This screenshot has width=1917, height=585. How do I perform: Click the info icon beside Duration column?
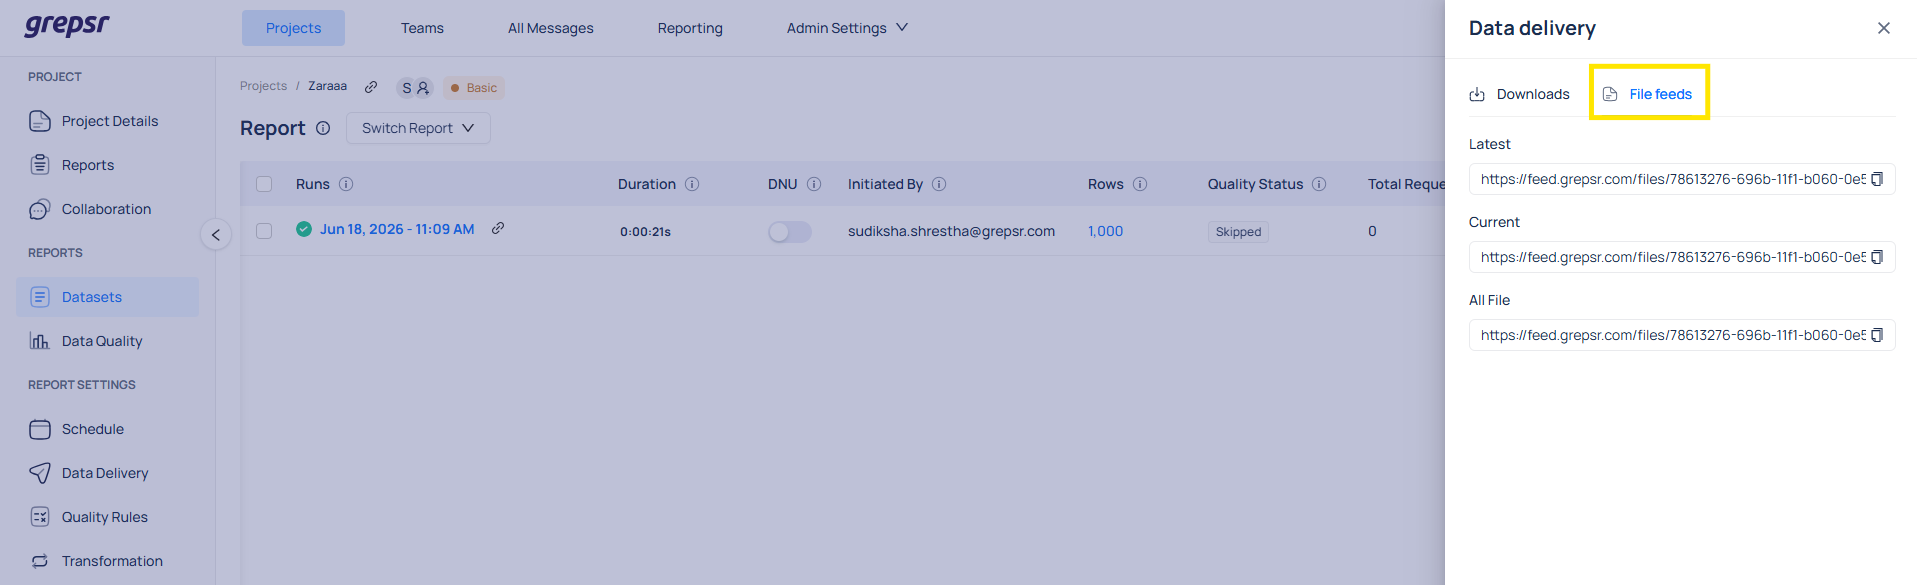(x=692, y=184)
